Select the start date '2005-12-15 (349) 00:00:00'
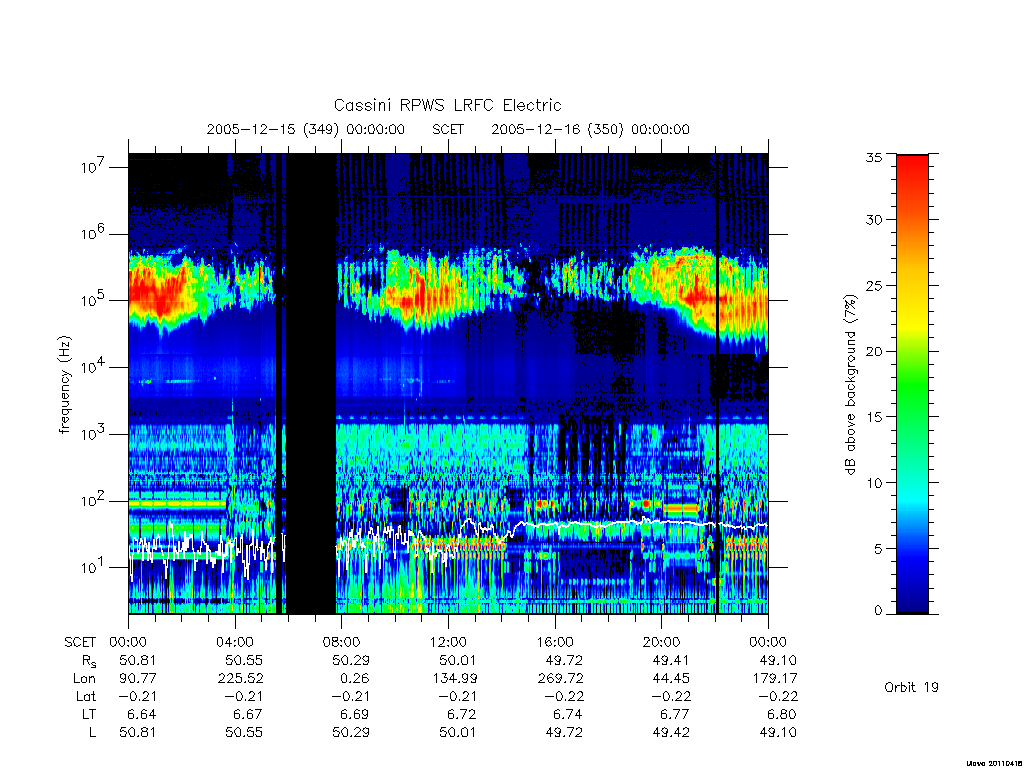The width and height of the screenshot is (1024, 768). pyautogui.click(x=306, y=129)
